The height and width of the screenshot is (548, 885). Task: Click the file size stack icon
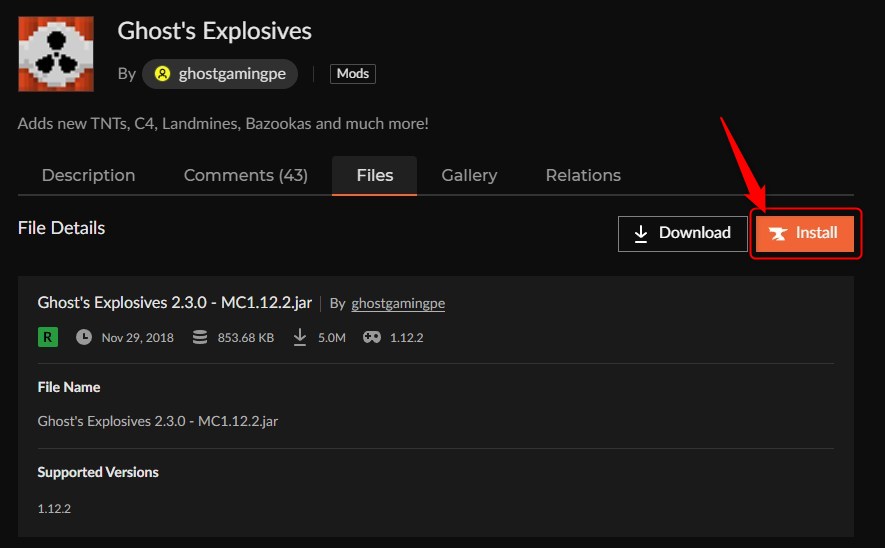tap(200, 337)
